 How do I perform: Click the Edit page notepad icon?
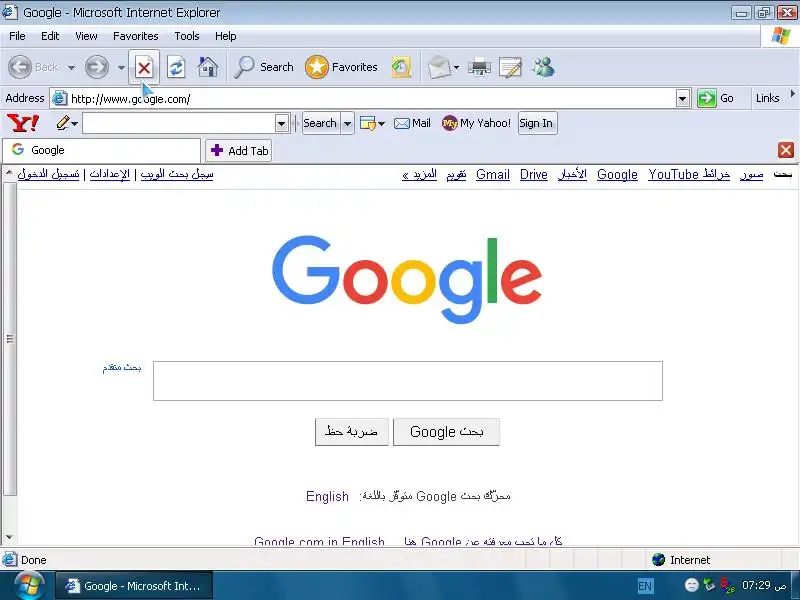tap(510, 67)
